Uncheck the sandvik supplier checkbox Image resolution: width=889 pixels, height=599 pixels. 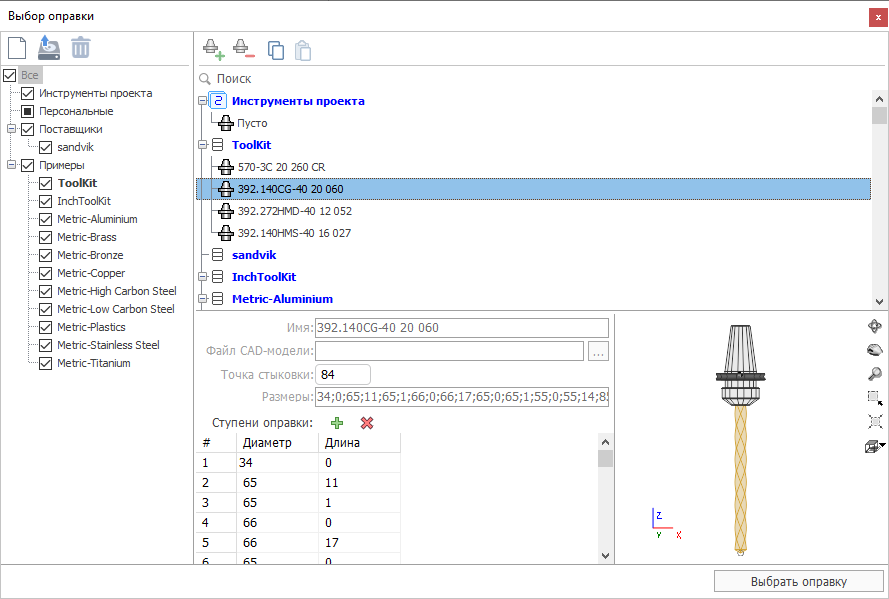tap(46, 147)
